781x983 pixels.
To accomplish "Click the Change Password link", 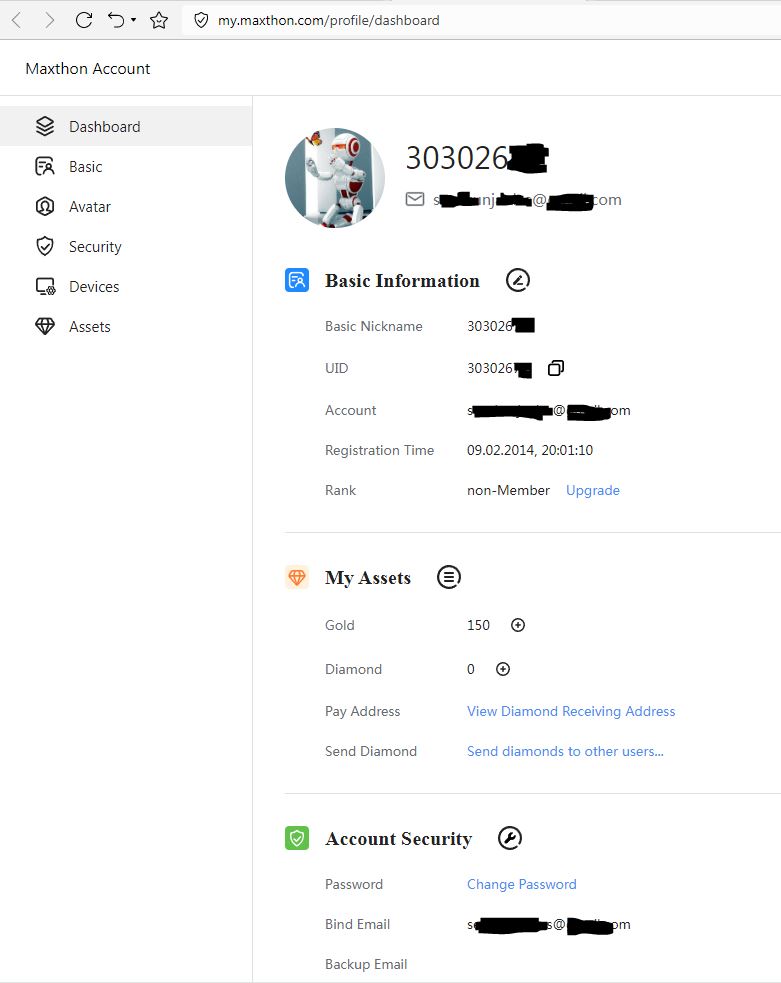I will 521,884.
